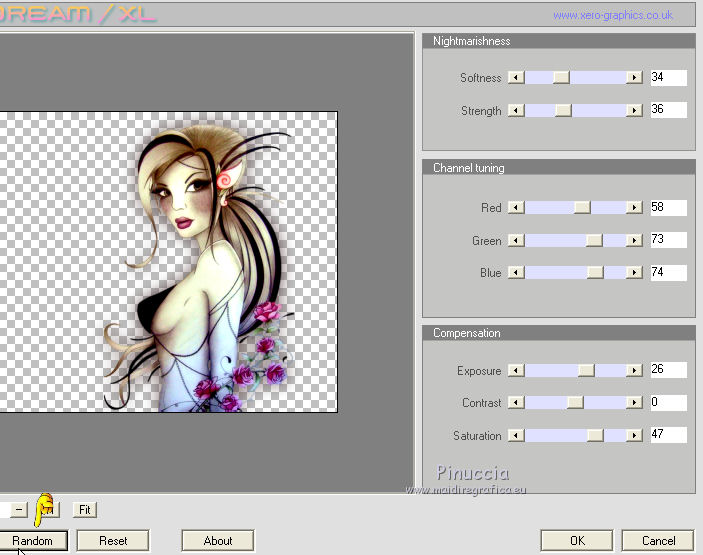Click the Red slider thumb
Viewport: 703px width, 555px height.
point(582,207)
